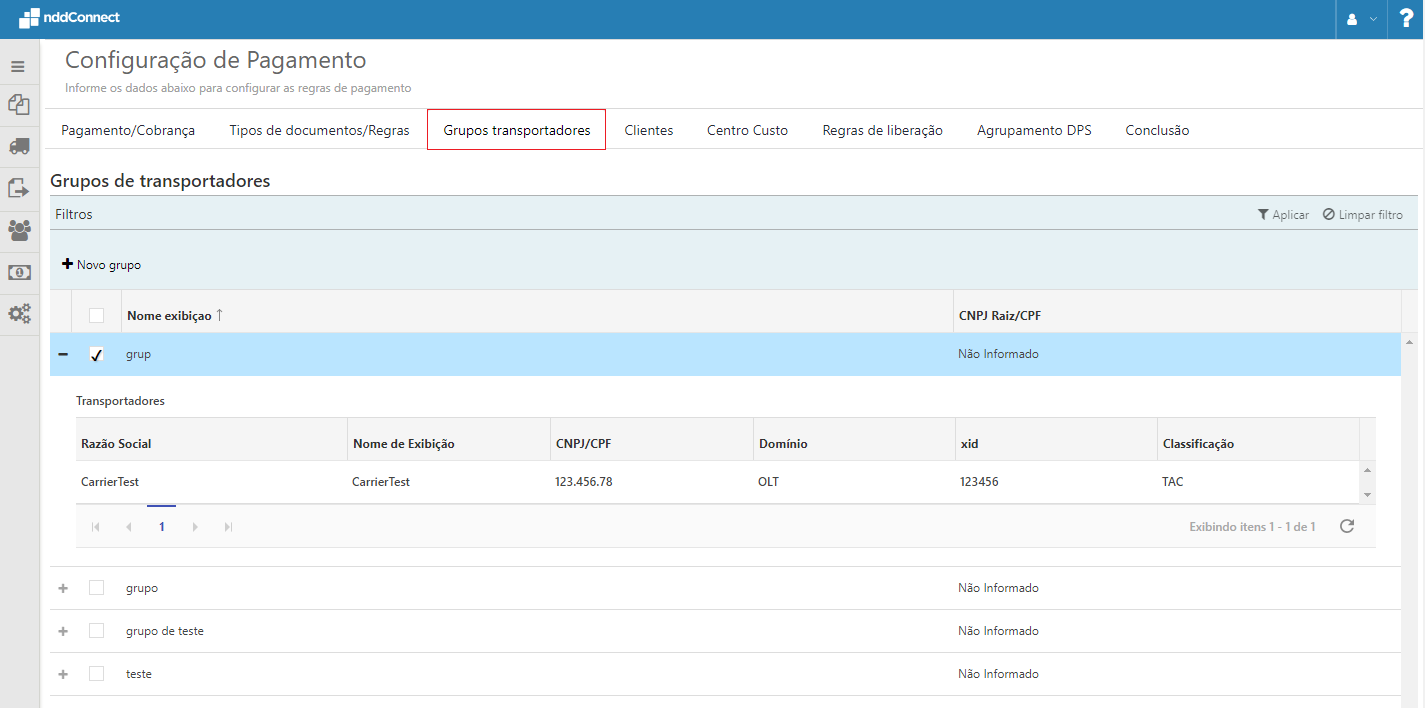This screenshot has width=1425, height=708.
Task: Click Limpar filtro button
Action: [x=1362, y=215]
